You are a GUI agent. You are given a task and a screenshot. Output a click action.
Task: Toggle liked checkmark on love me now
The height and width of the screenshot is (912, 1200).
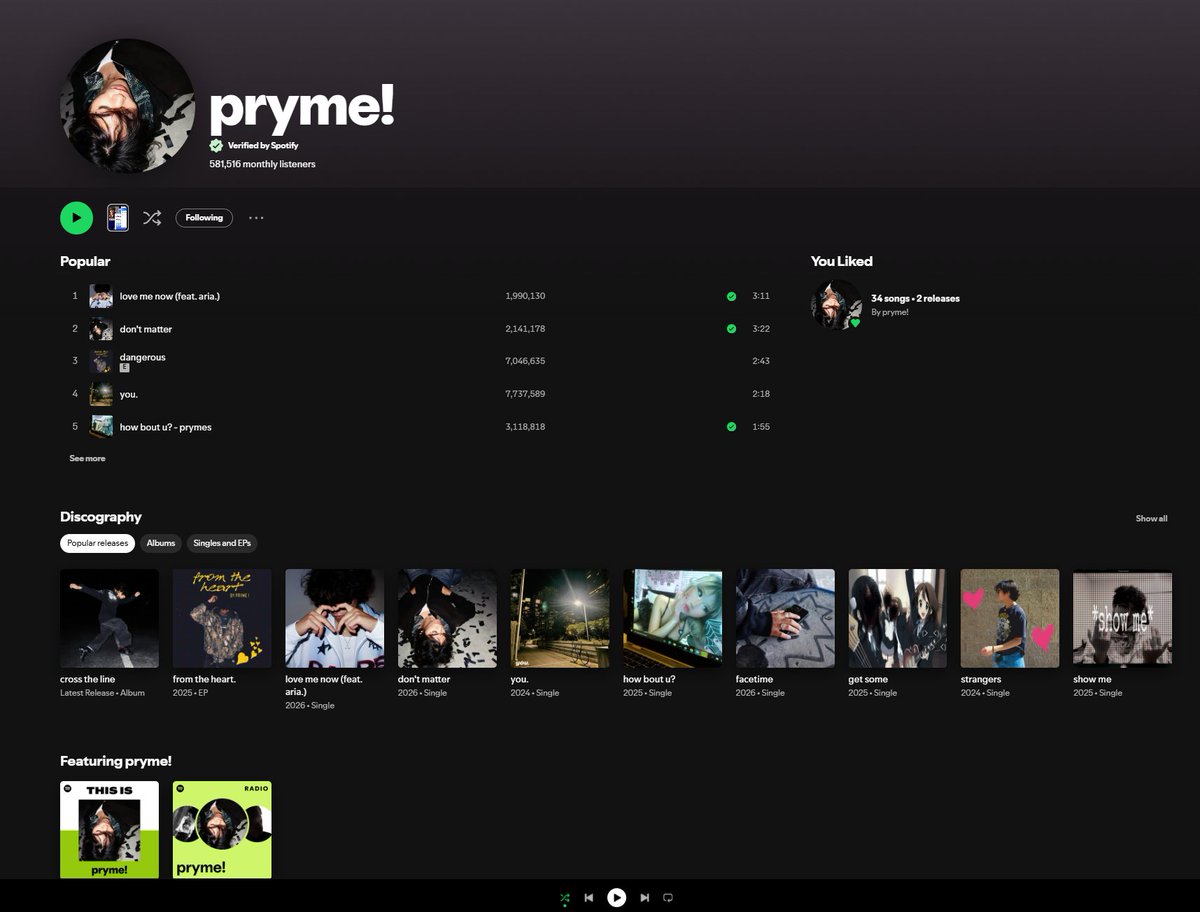pyautogui.click(x=731, y=296)
